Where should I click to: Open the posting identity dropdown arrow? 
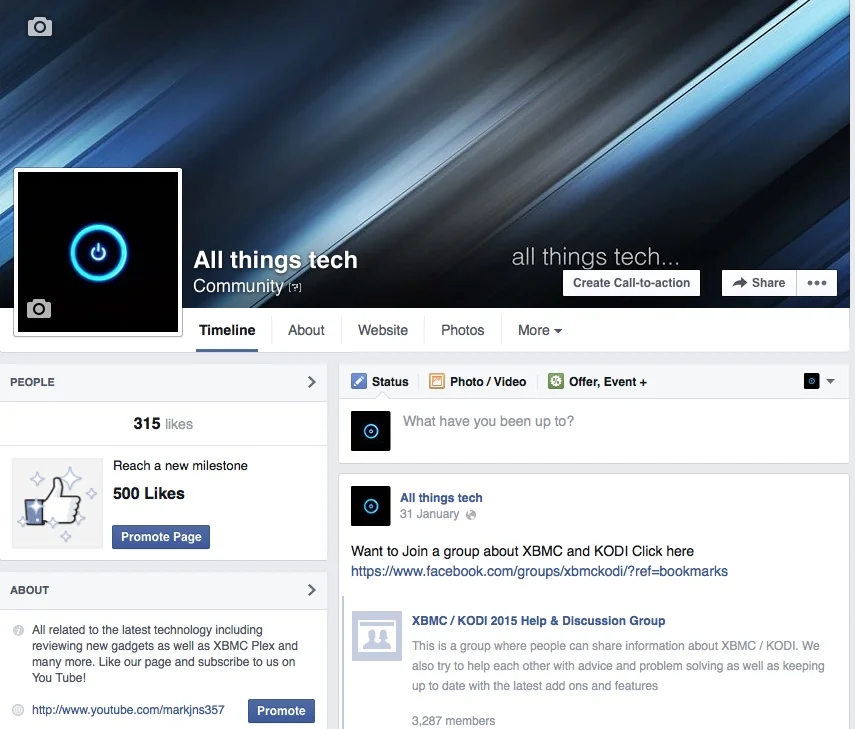[830, 381]
